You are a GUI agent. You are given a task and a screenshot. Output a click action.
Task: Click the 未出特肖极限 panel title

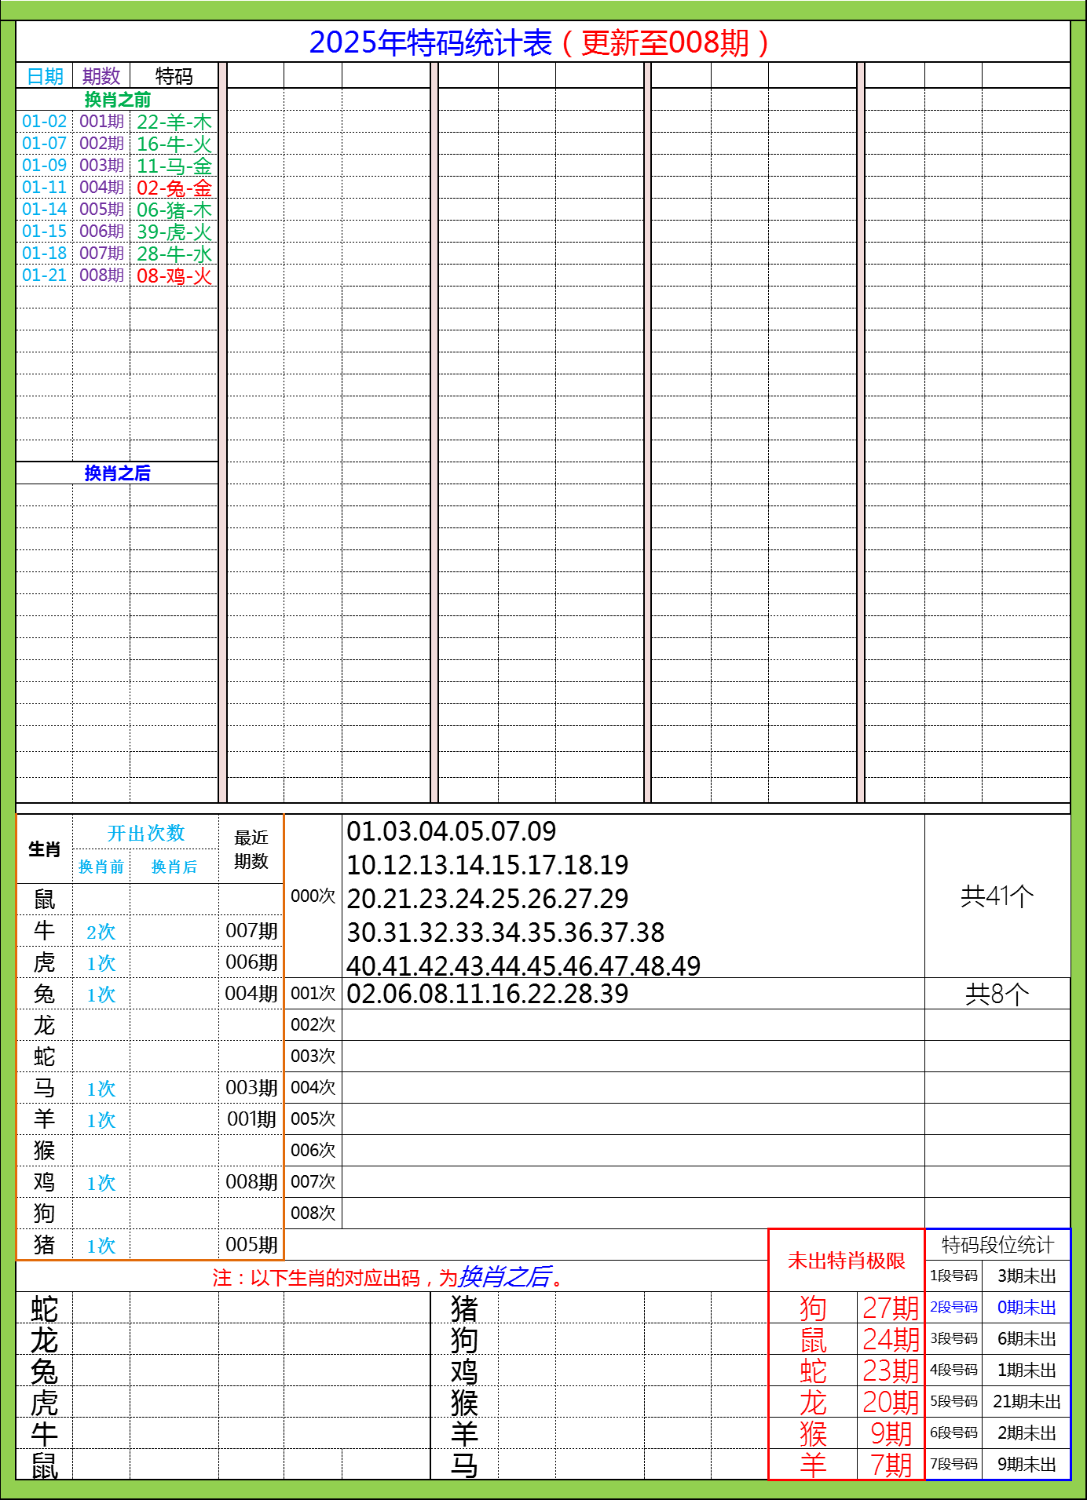(846, 1262)
